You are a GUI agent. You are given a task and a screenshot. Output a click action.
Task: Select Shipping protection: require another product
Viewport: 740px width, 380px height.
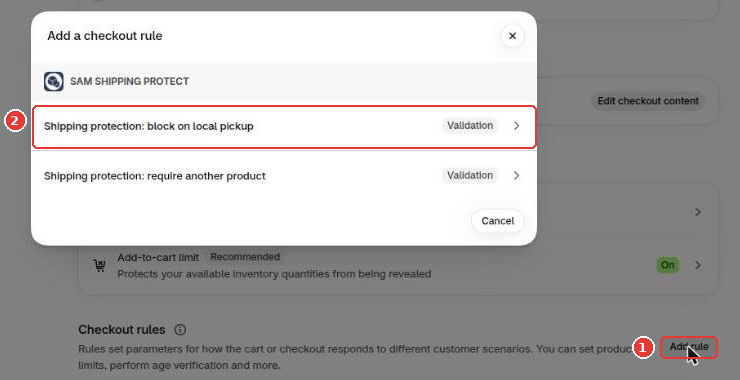coord(284,176)
